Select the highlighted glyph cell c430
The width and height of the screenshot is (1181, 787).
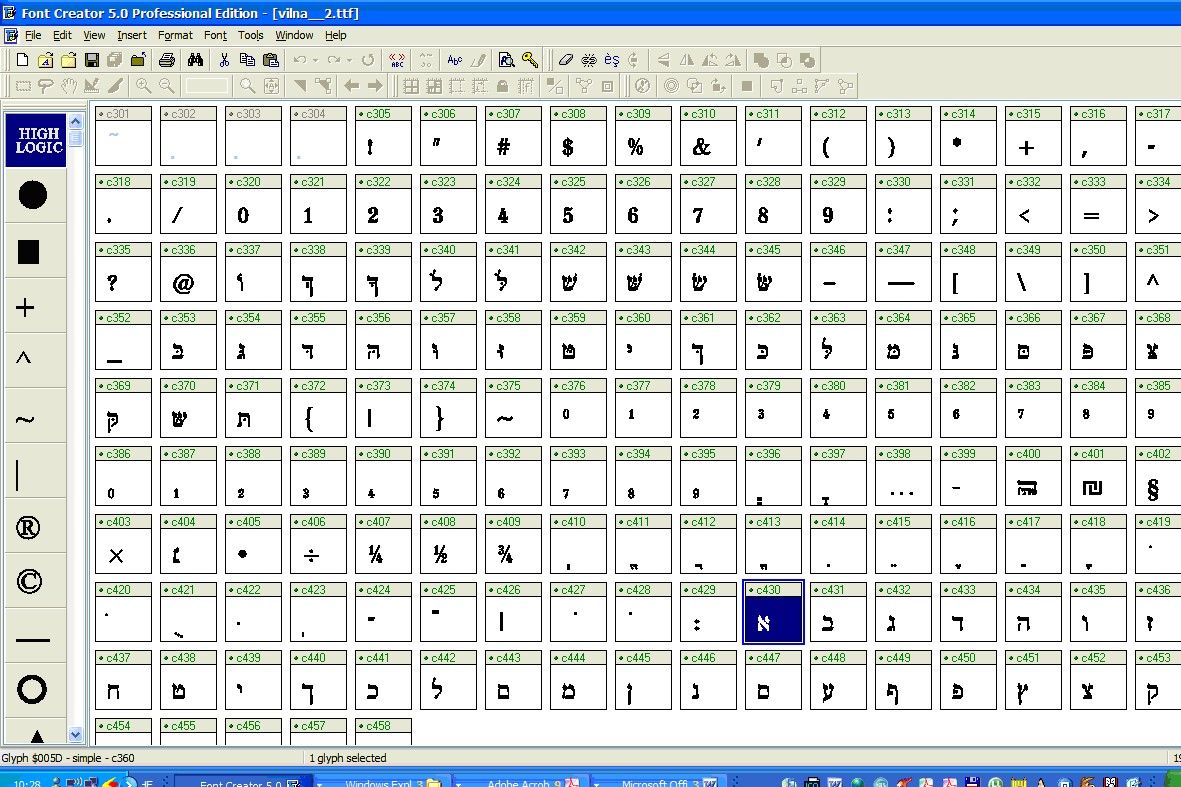click(774, 612)
